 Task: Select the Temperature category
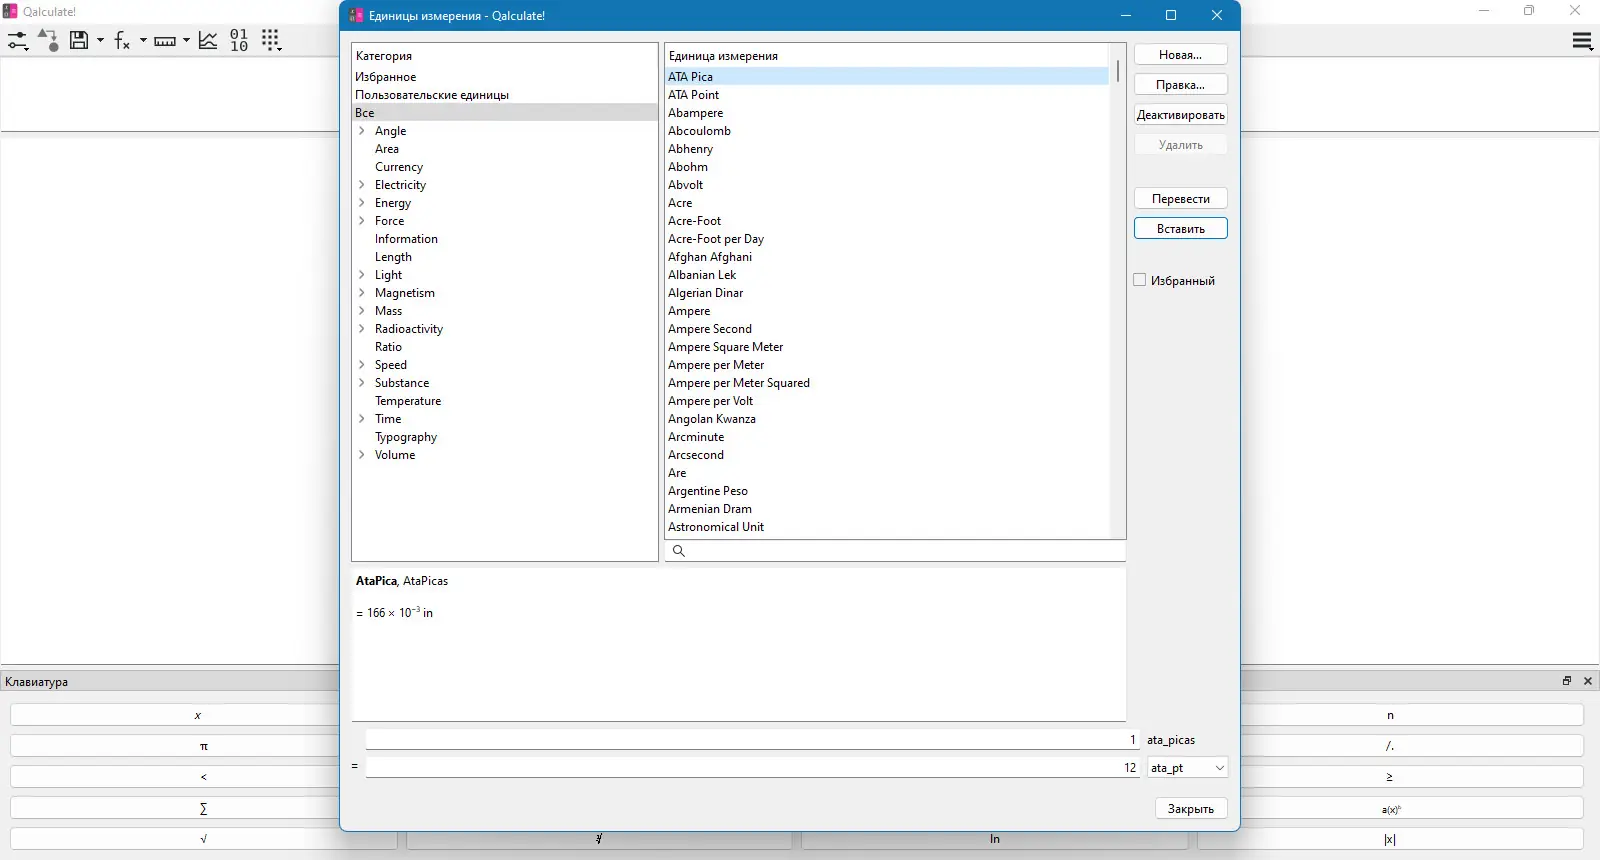(x=408, y=401)
